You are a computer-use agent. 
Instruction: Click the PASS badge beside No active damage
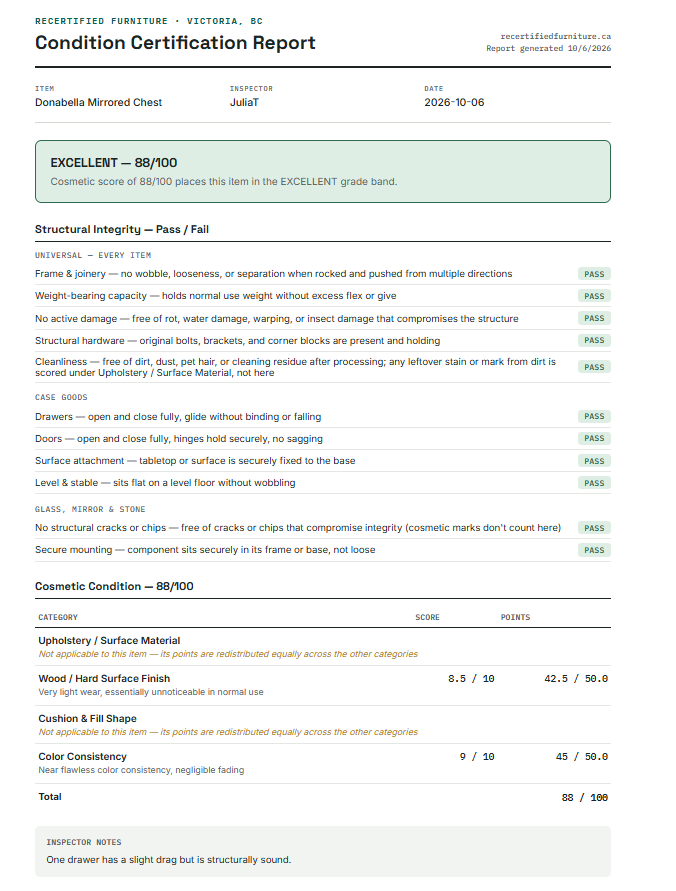[x=594, y=318]
